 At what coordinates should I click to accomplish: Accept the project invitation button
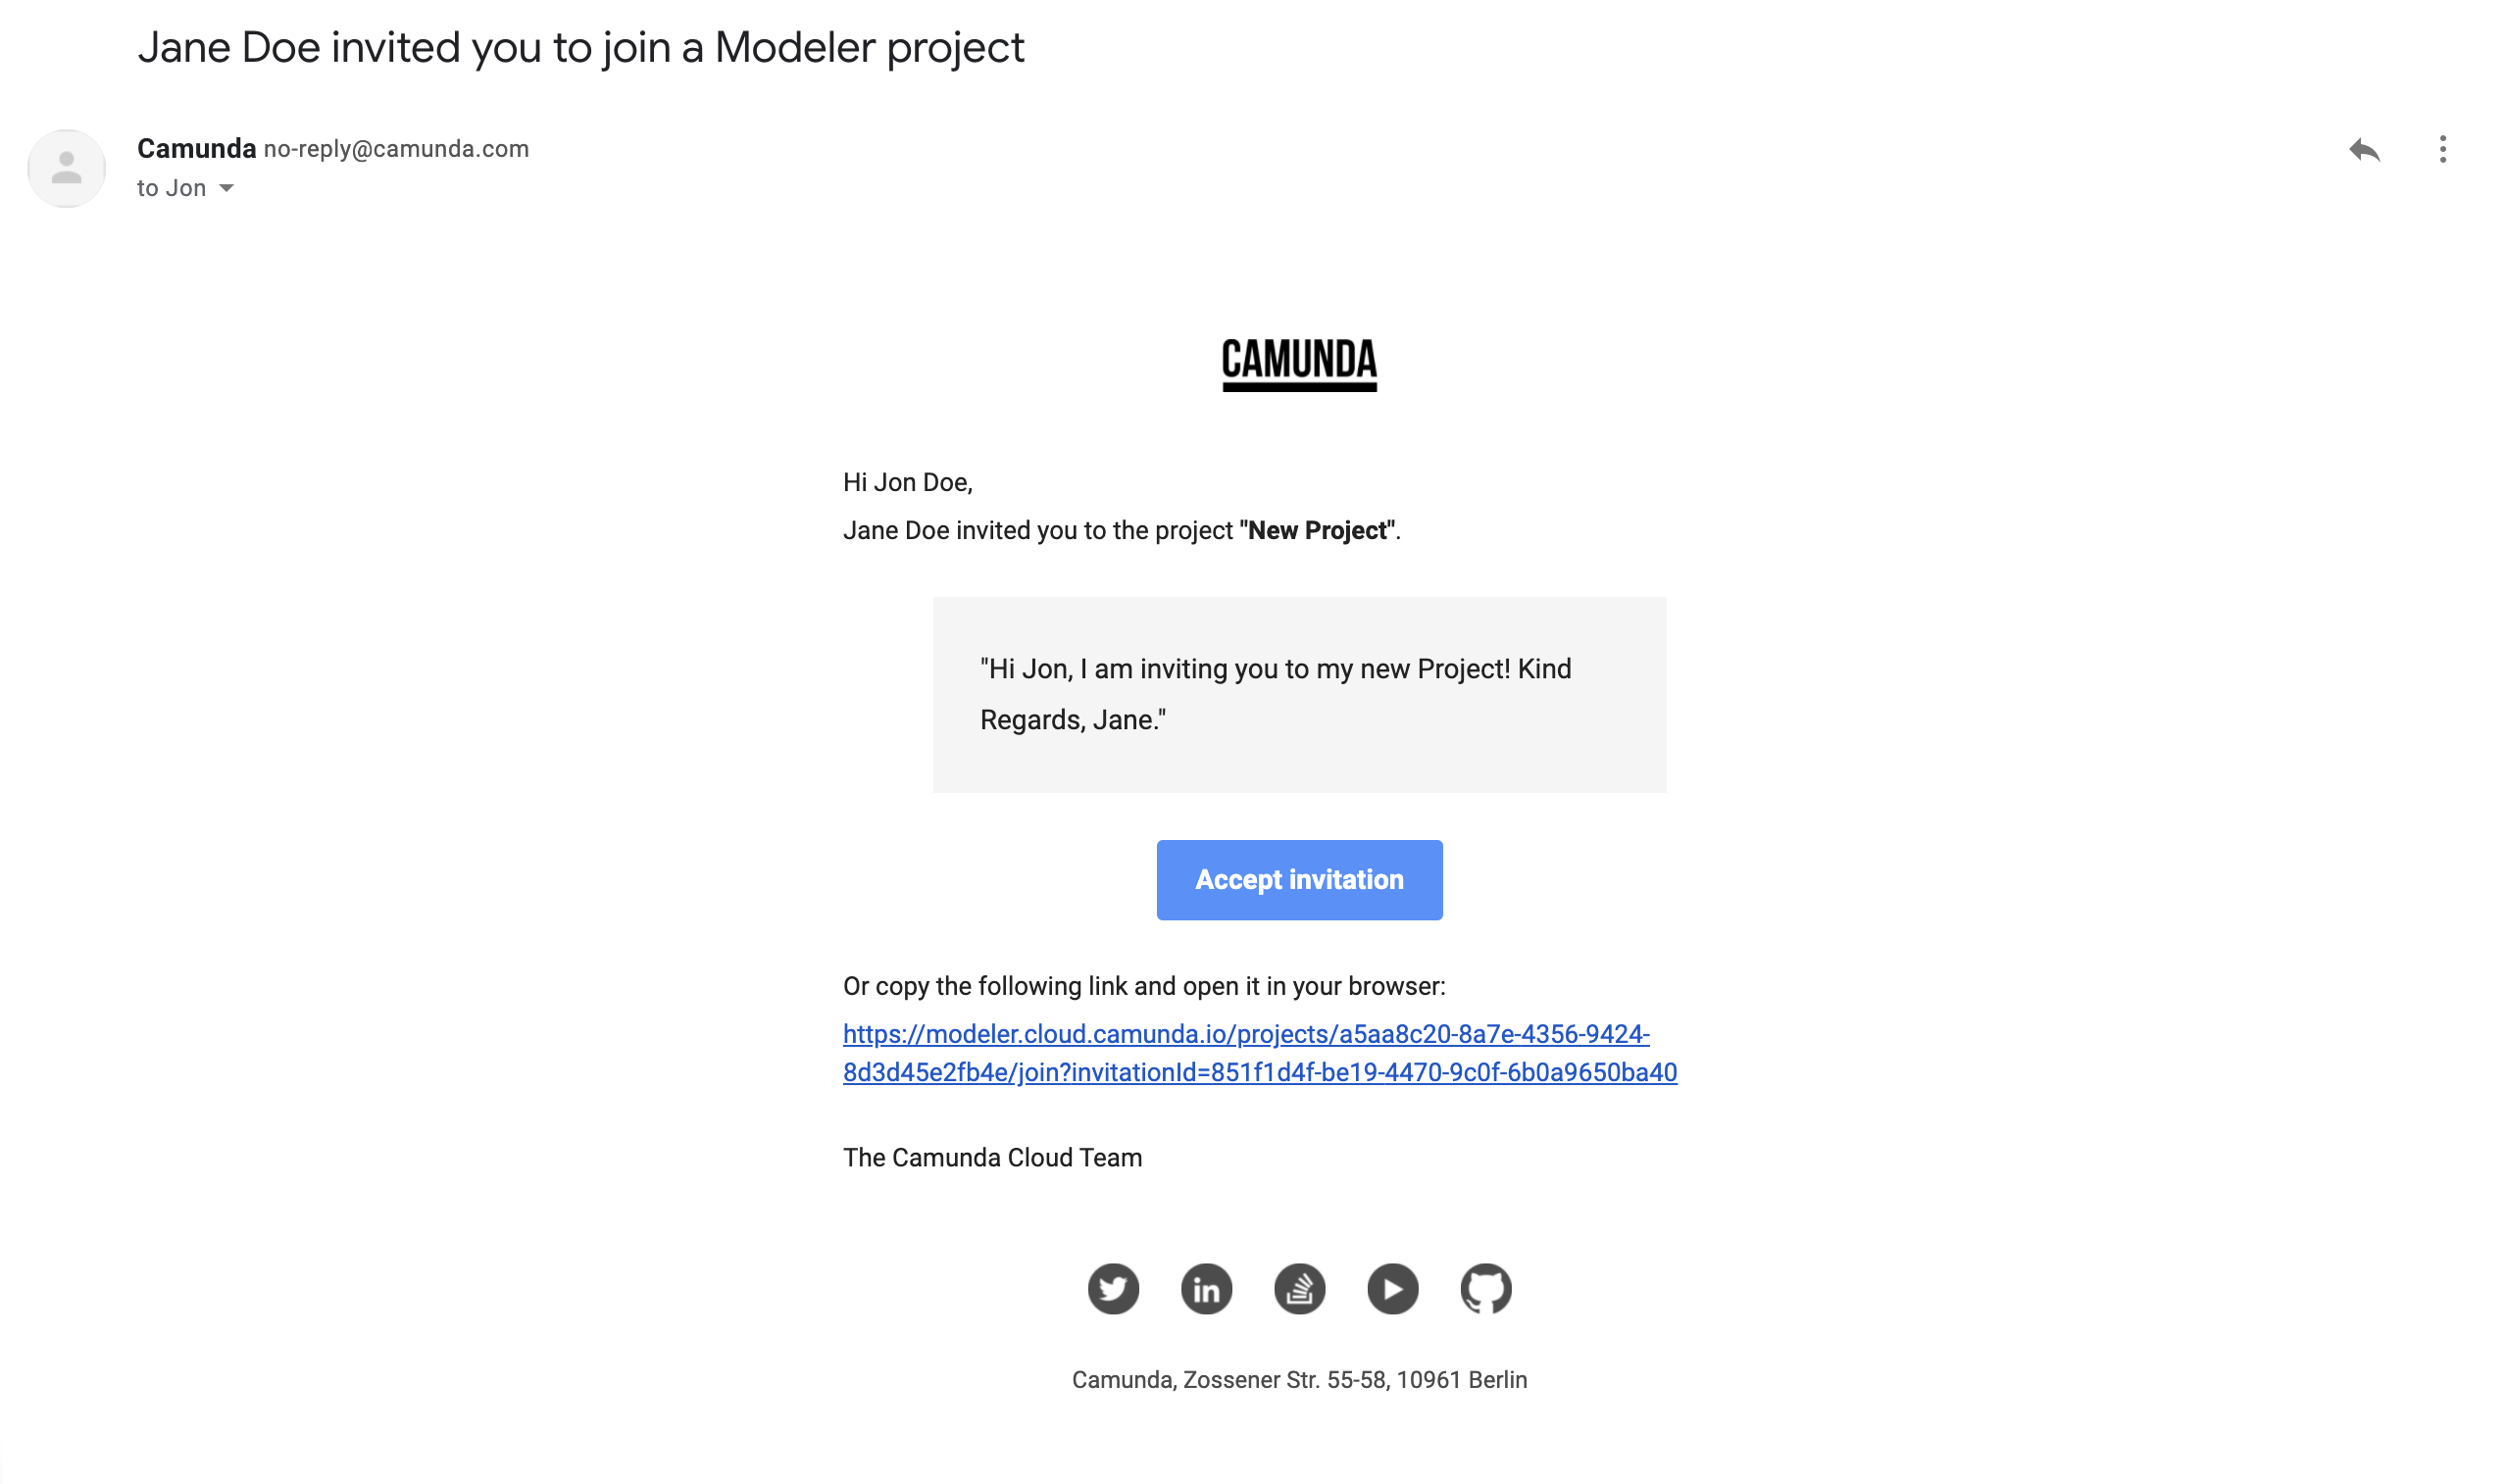[1297, 878]
